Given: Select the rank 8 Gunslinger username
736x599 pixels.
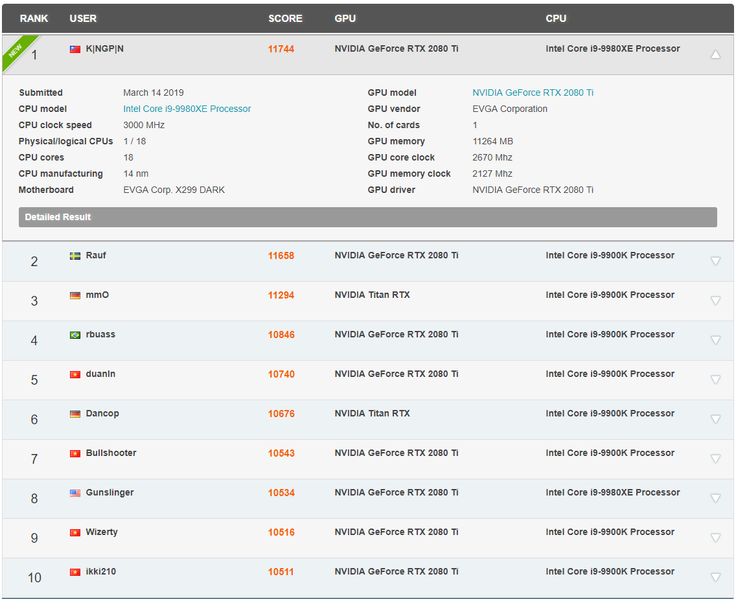Looking at the screenshot, I should pos(110,493).
